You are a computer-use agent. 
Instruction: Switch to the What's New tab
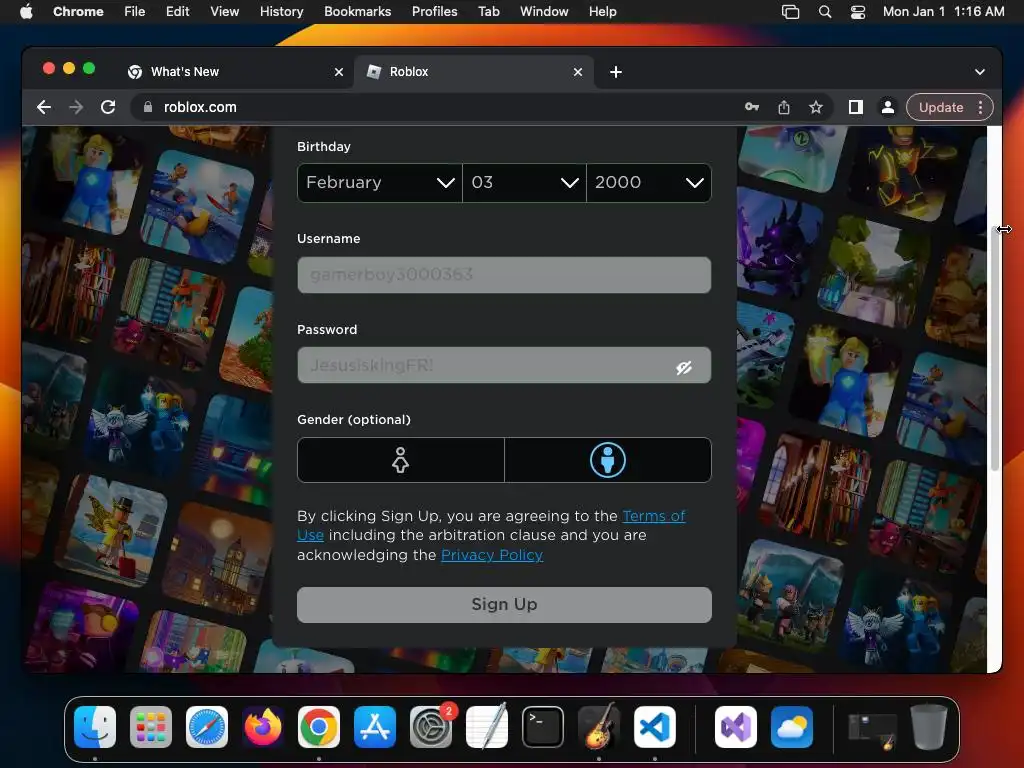pyautogui.click(x=235, y=72)
